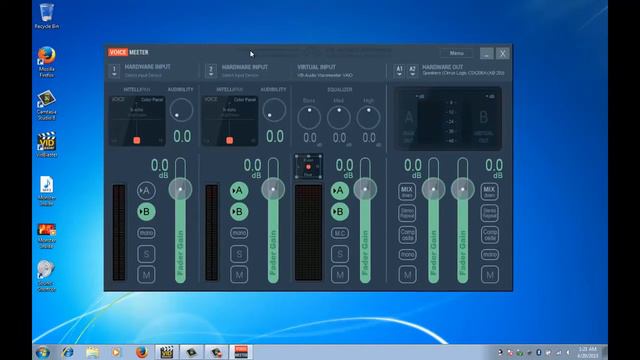Viewport: 640px width, 360px height.
Task: Click the output A/B level meter display
Action: pyautogui.click(x=448, y=118)
